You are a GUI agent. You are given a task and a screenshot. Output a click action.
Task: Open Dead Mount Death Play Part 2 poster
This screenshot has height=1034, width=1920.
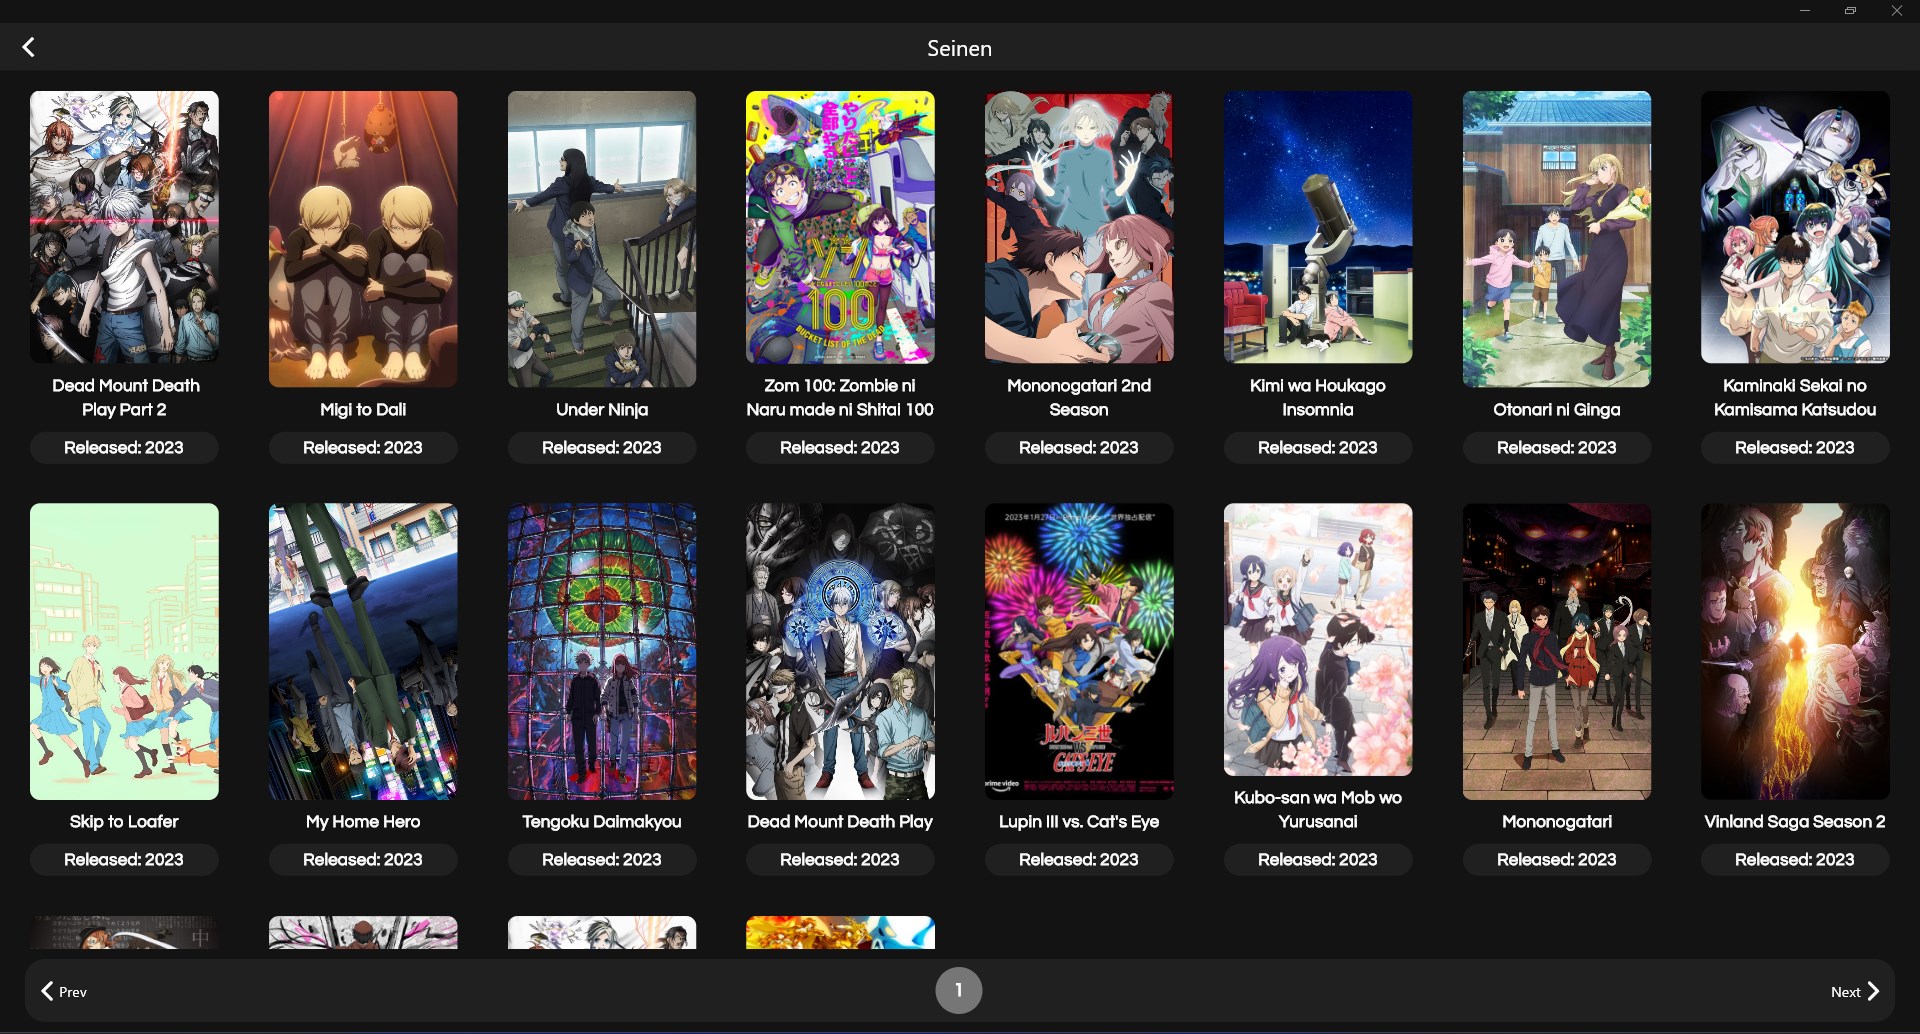click(124, 227)
